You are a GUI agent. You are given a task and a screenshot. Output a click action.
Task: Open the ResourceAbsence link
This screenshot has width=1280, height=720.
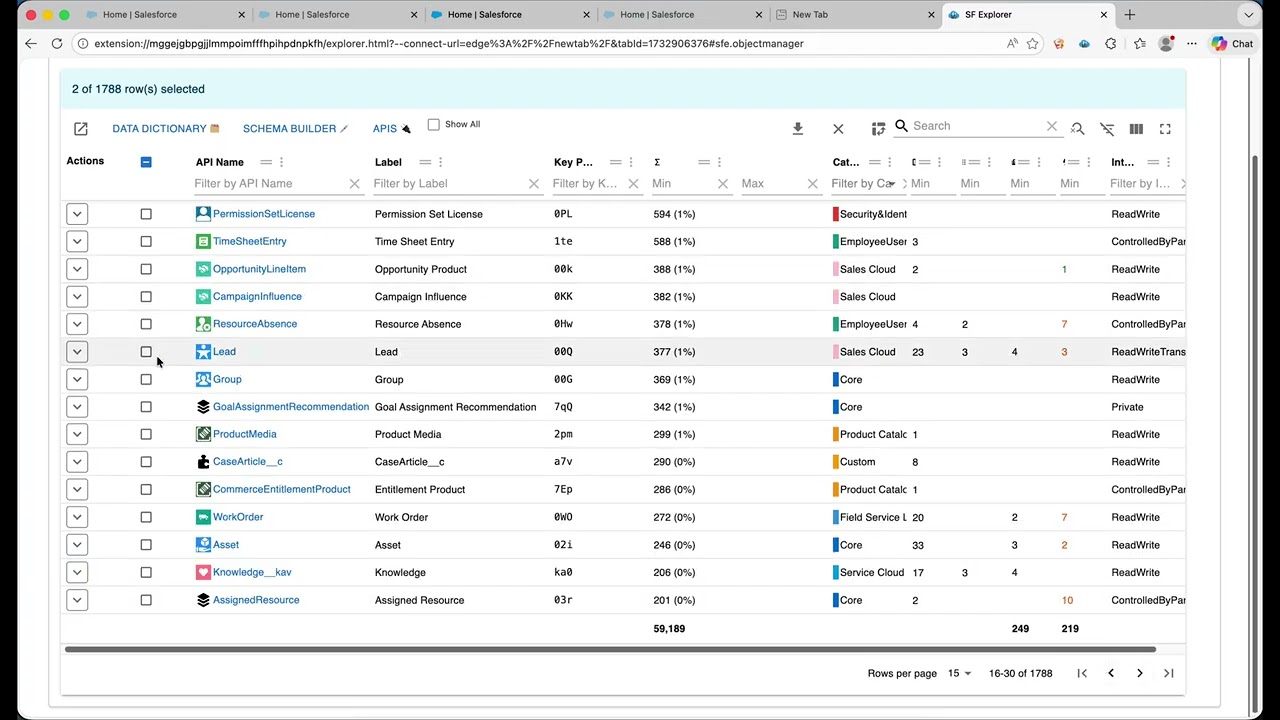(x=255, y=324)
